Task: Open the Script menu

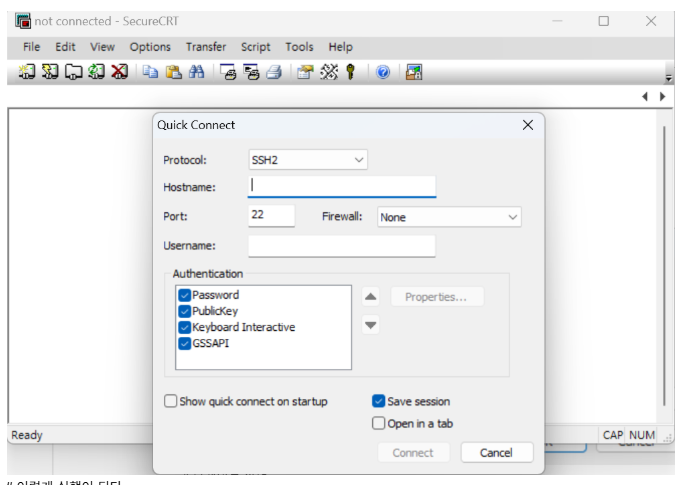Action: tap(255, 47)
